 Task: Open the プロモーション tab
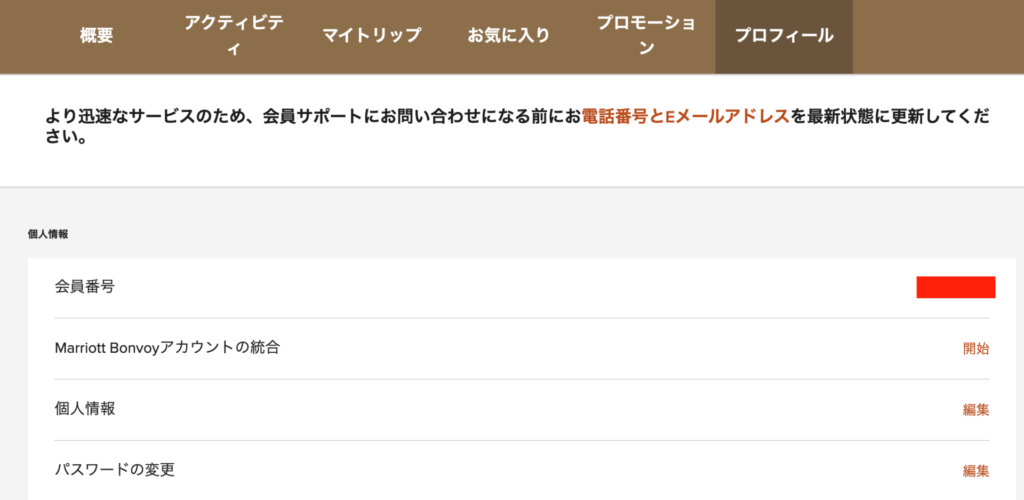click(x=646, y=36)
